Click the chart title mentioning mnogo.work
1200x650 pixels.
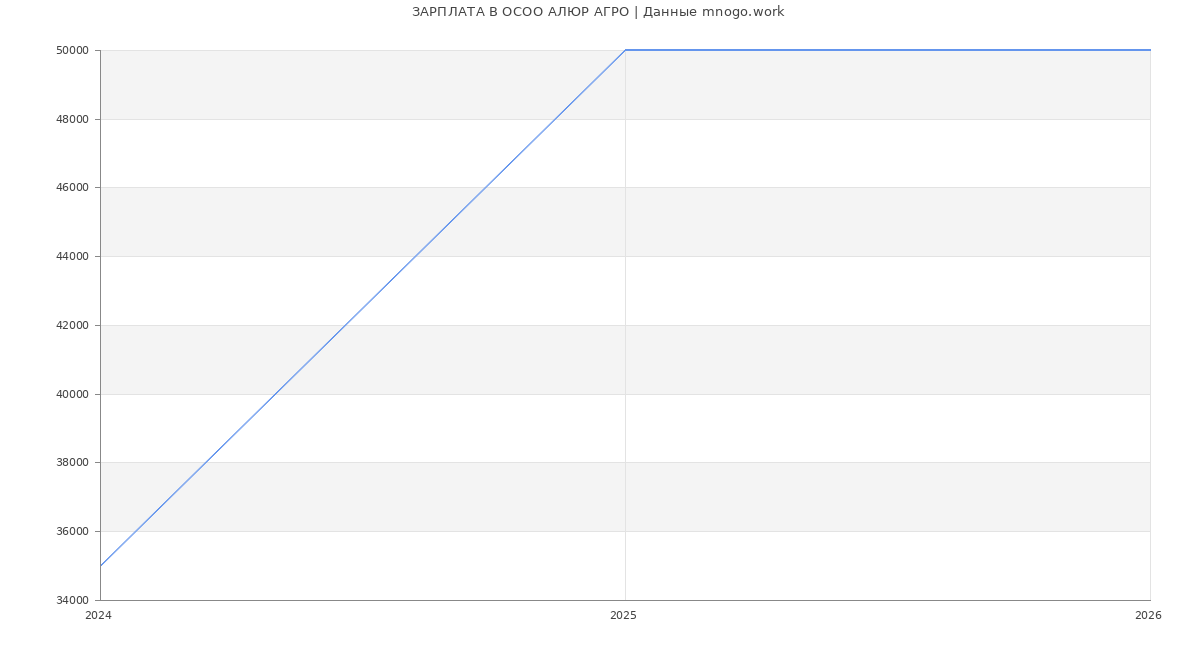[x=598, y=12]
